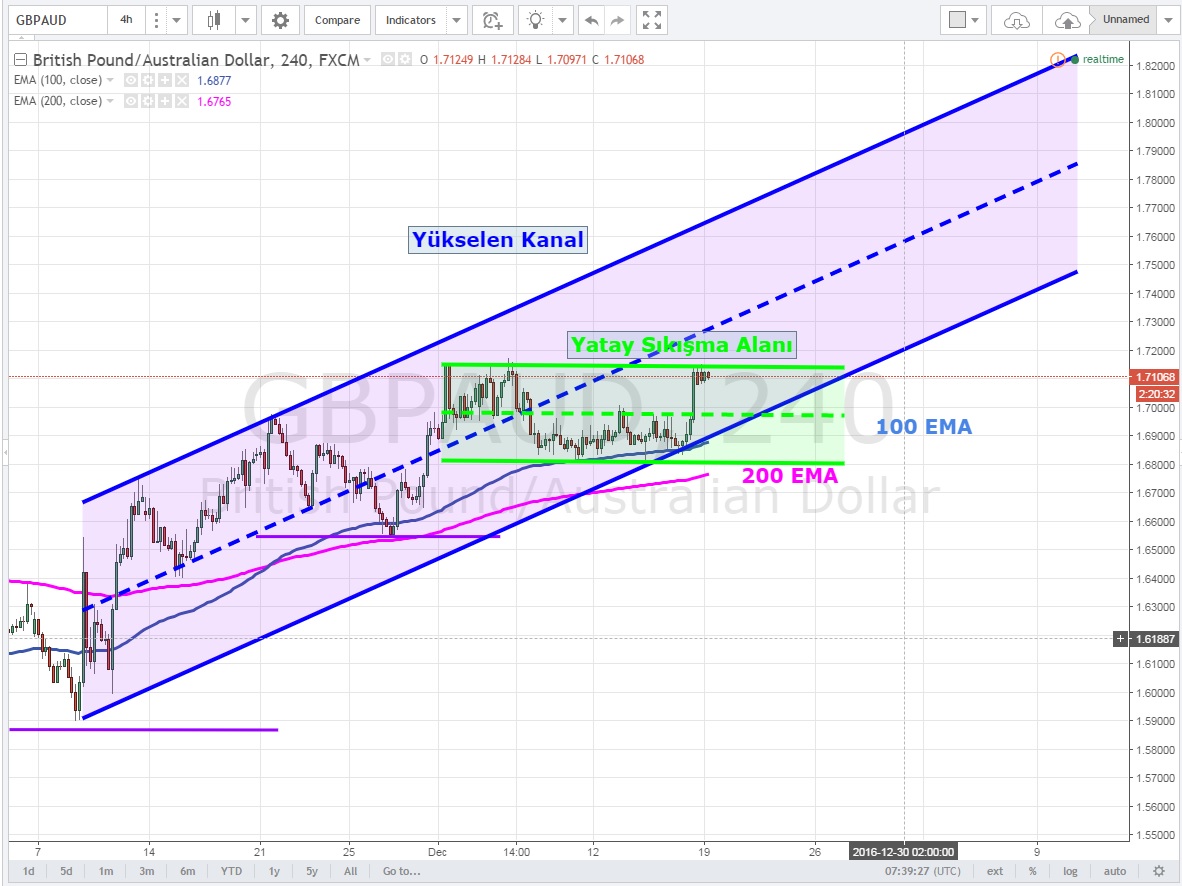Open settings for the main GBPAUD series
Viewport: 1182px width, 886px height.
point(405,59)
